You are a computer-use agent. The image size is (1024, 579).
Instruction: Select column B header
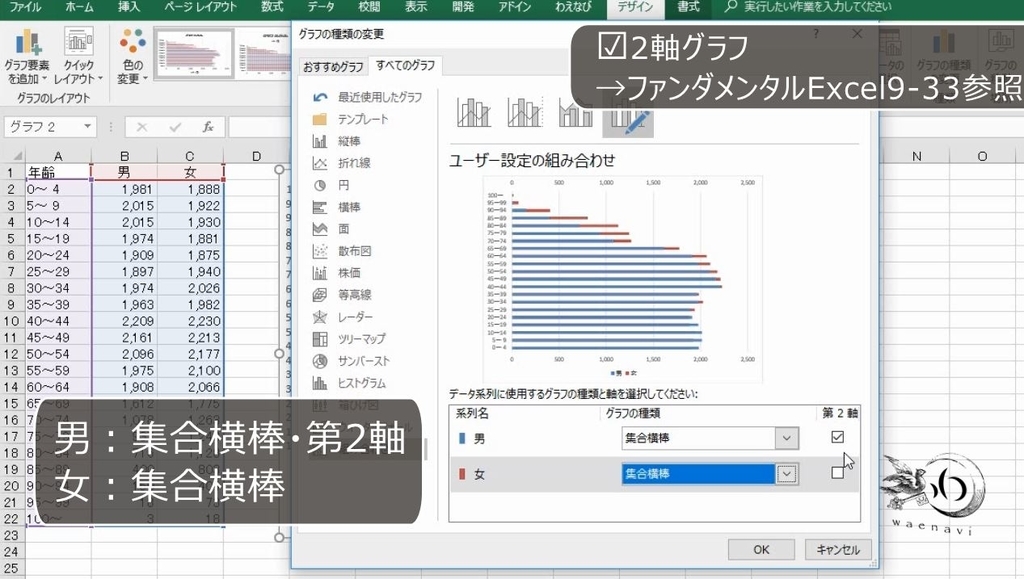(x=124, y=156)
